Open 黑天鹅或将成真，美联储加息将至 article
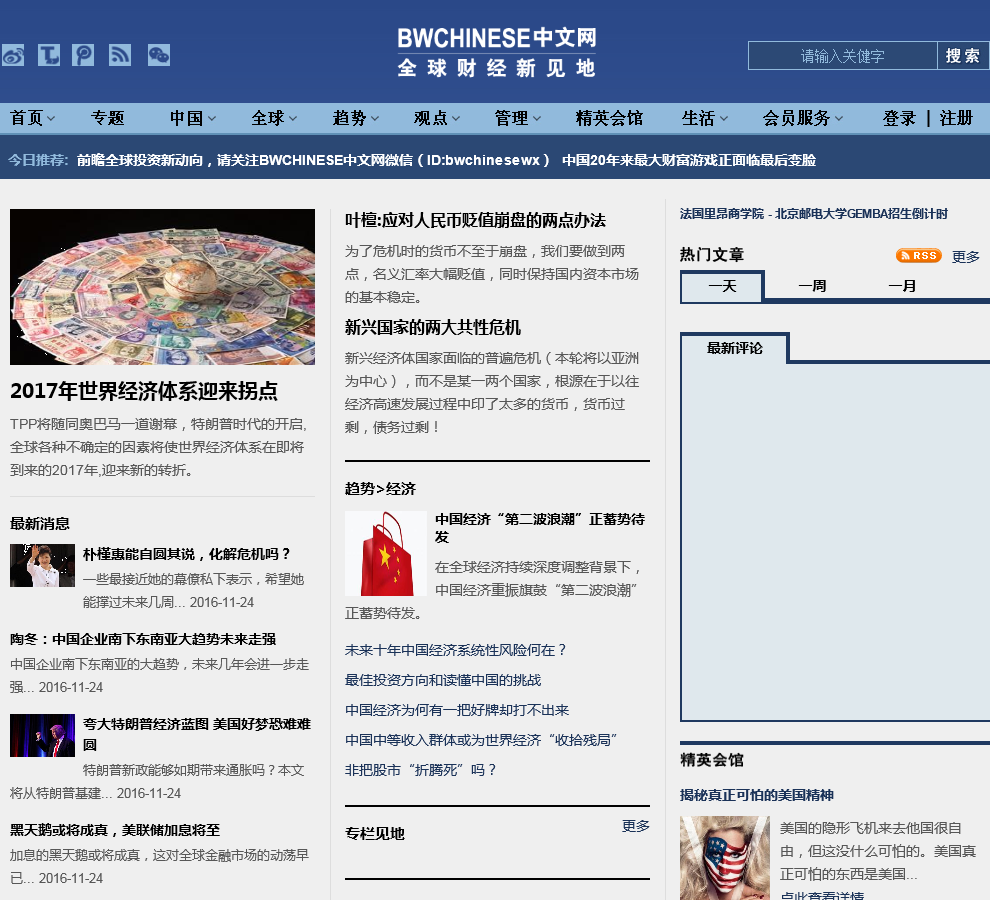Viewport: 990px width, 900px height. [115, 830]
